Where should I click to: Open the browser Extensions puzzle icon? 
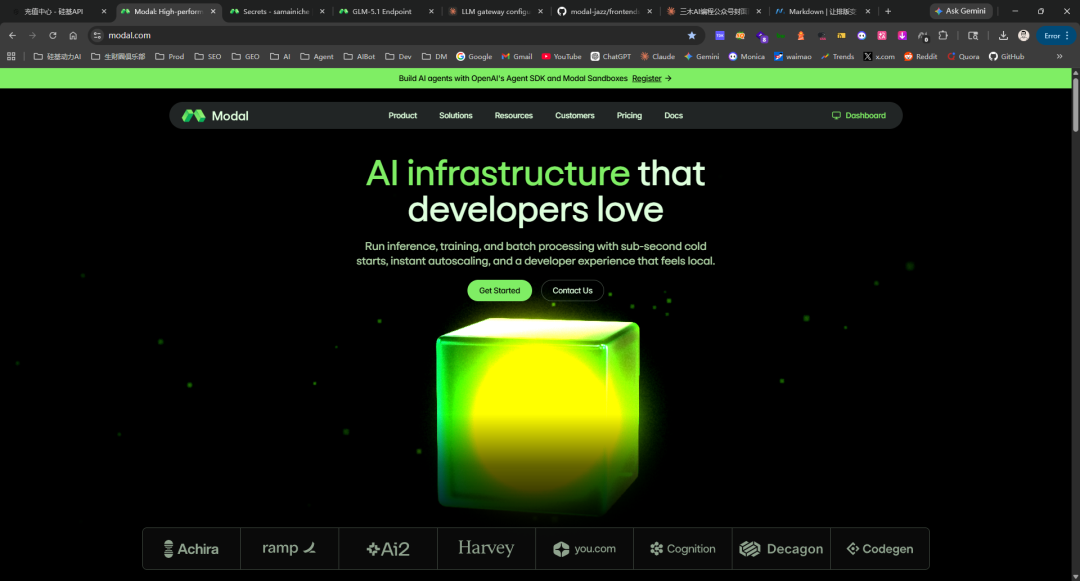tap(942, 35)
